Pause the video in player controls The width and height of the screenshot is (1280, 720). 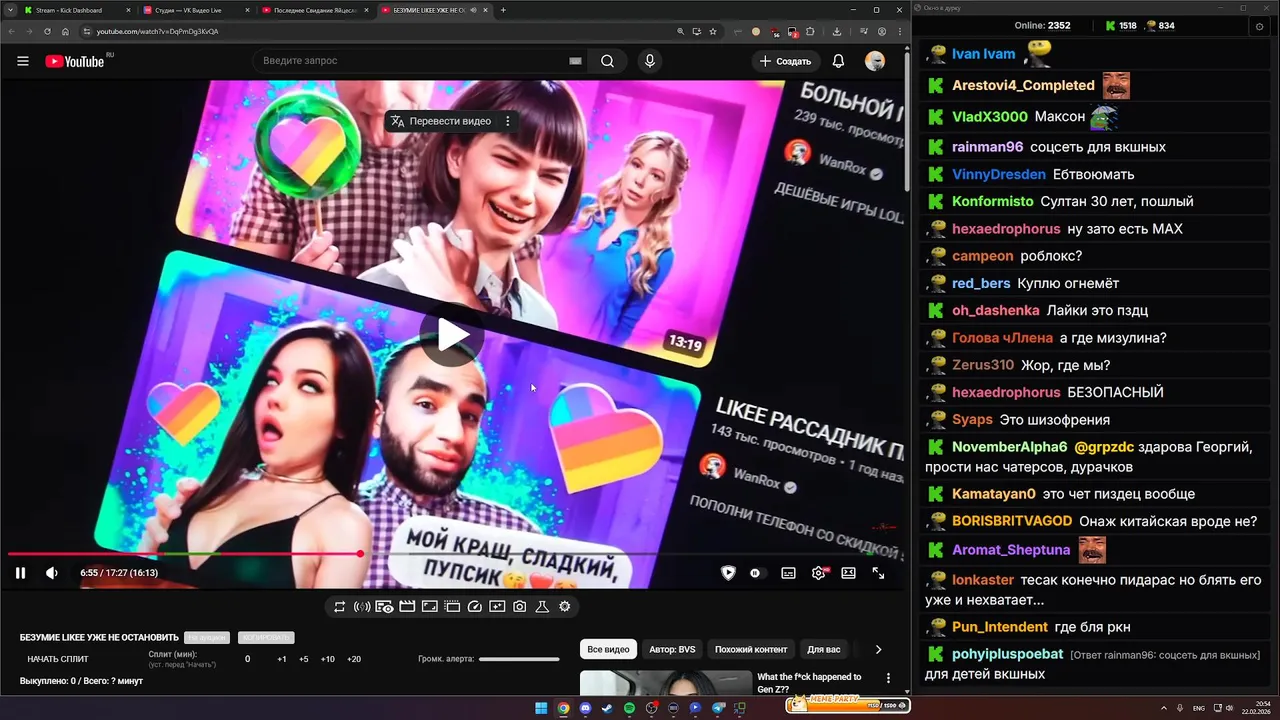point(20,573)
